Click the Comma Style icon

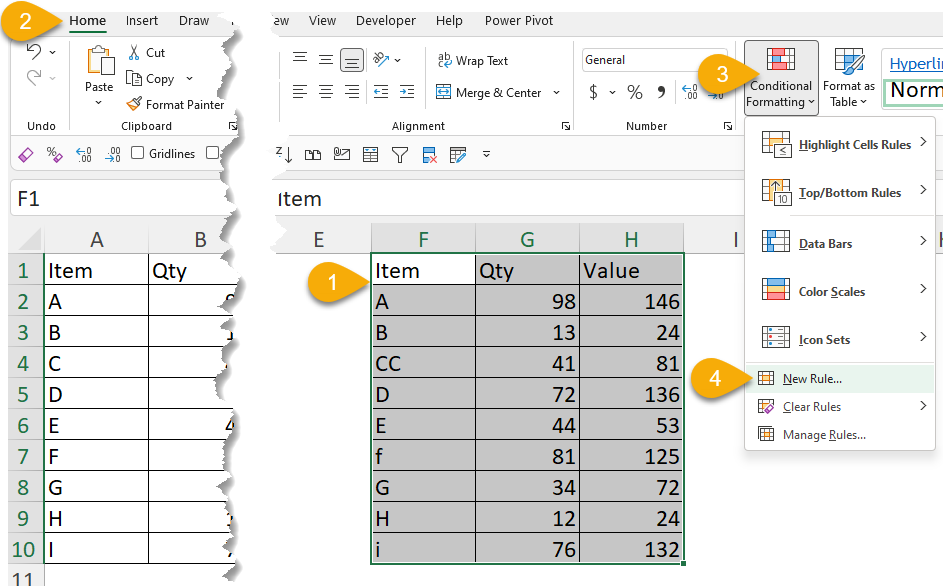[x=661, y=92]
